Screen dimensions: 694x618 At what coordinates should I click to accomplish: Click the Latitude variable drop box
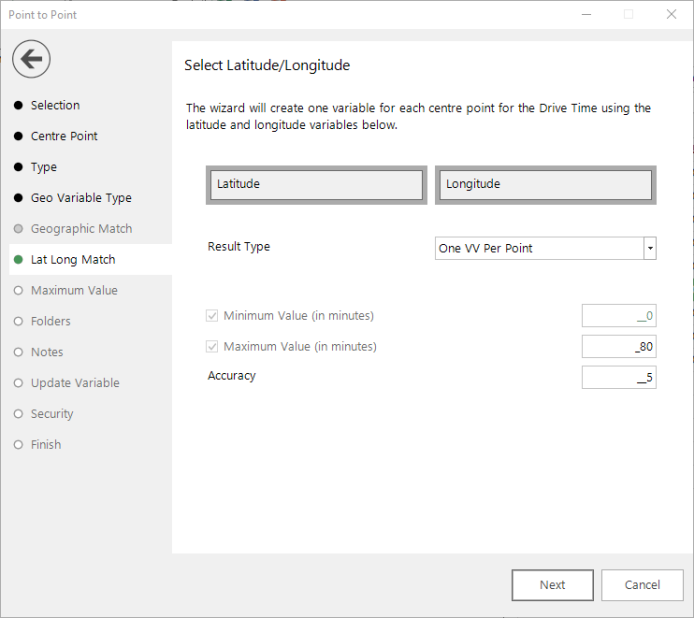pos(316,185)
